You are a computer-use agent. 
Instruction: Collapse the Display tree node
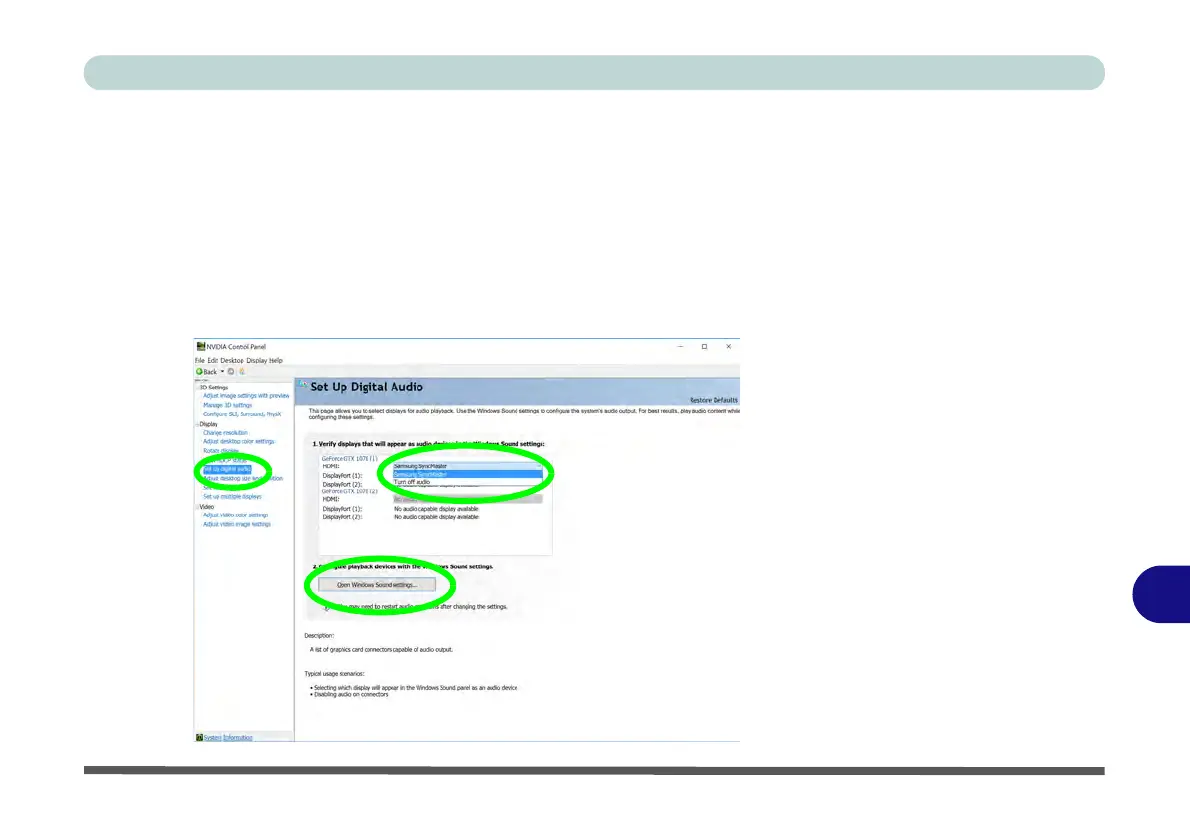click(x=197, y=424)
